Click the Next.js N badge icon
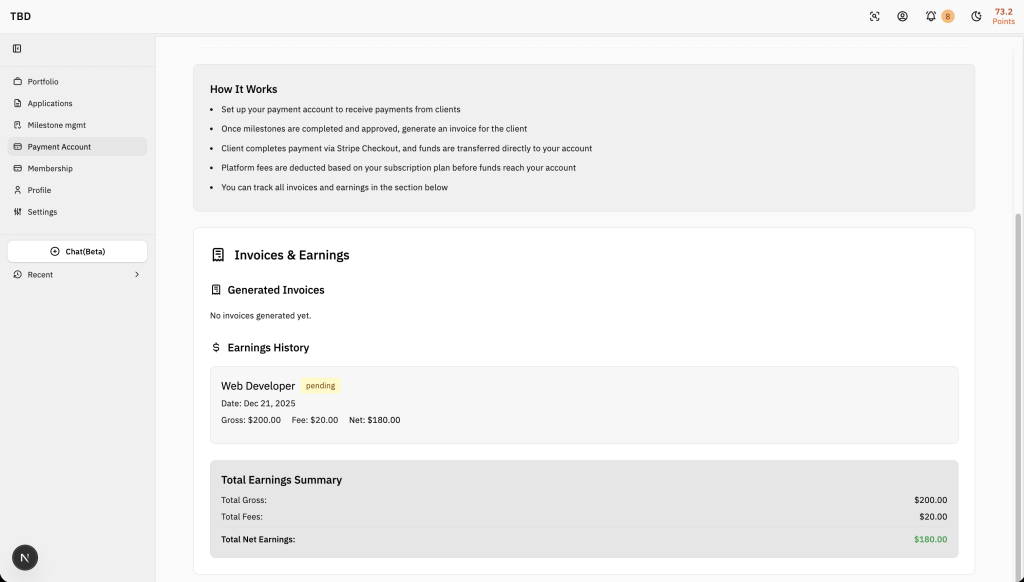 [x=25, y=558]
